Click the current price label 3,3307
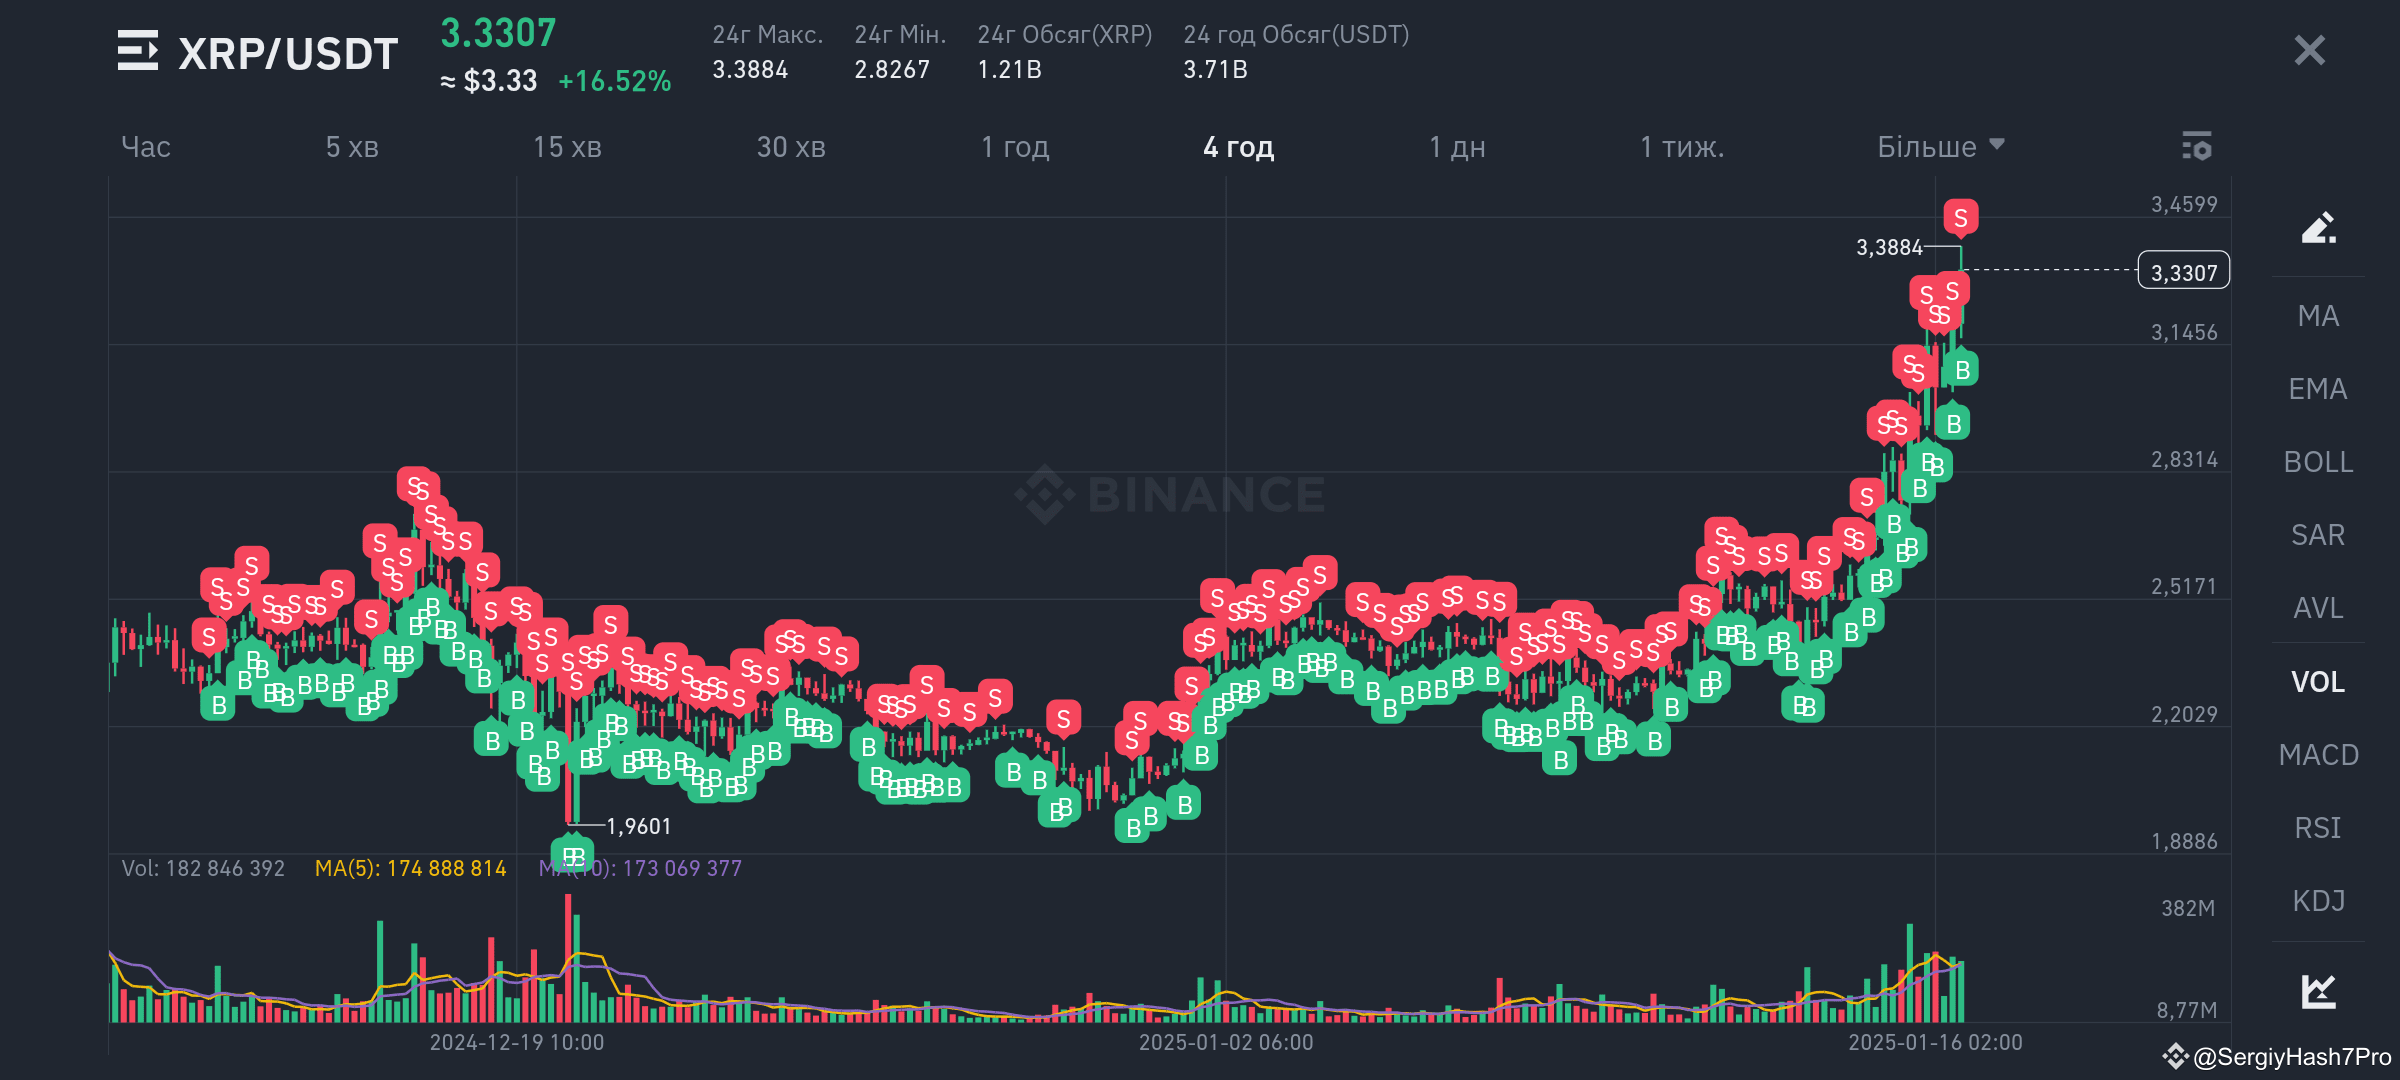The height and width of the screenshot is (1080, 2400). [x=2184, y=272]
